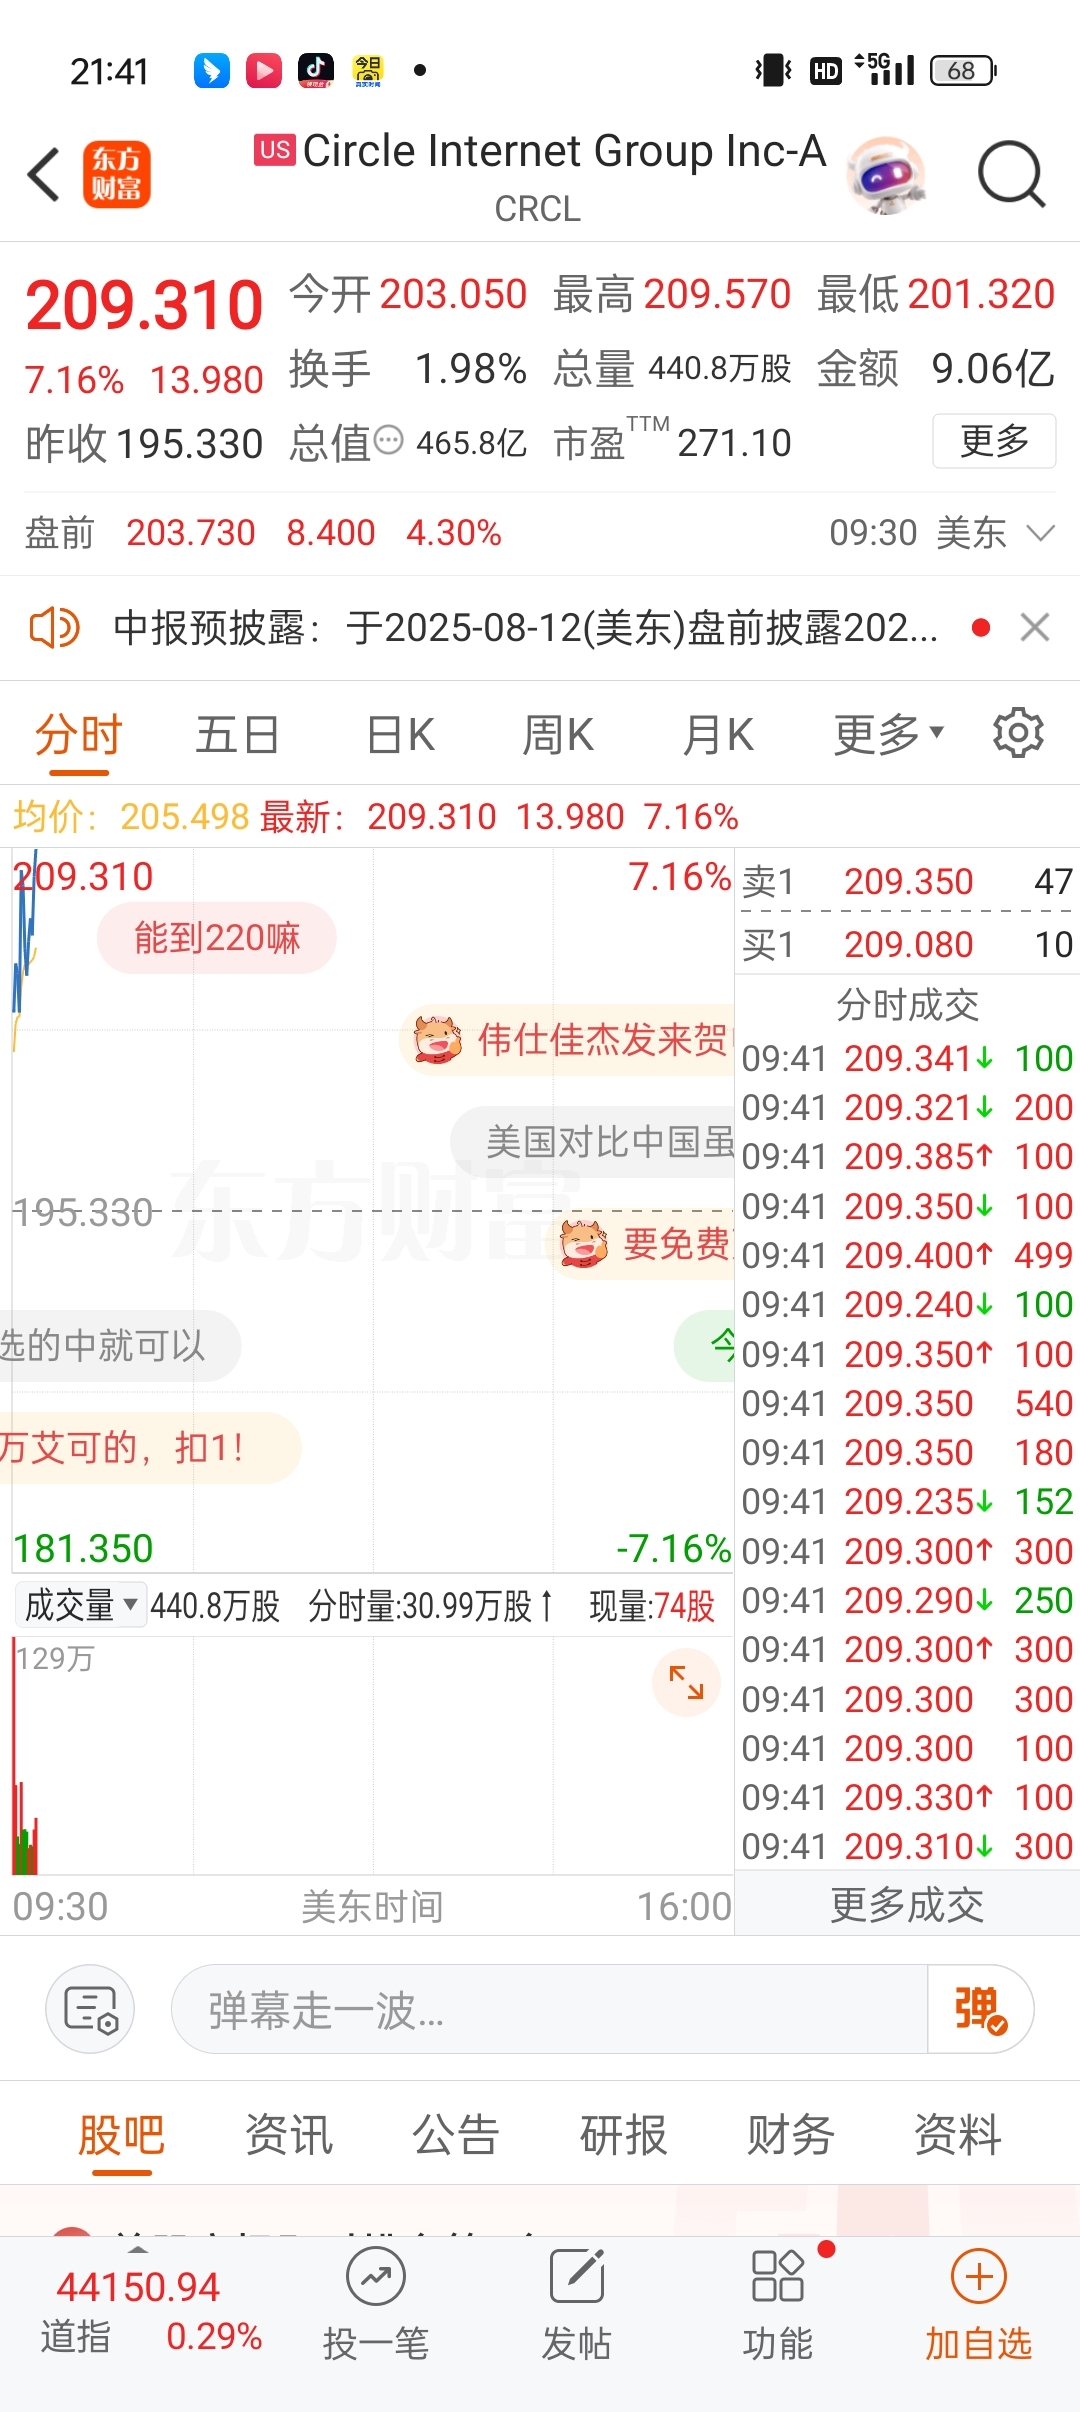
Task: Open the 财务 financials tab
Action: point(791,2135)
